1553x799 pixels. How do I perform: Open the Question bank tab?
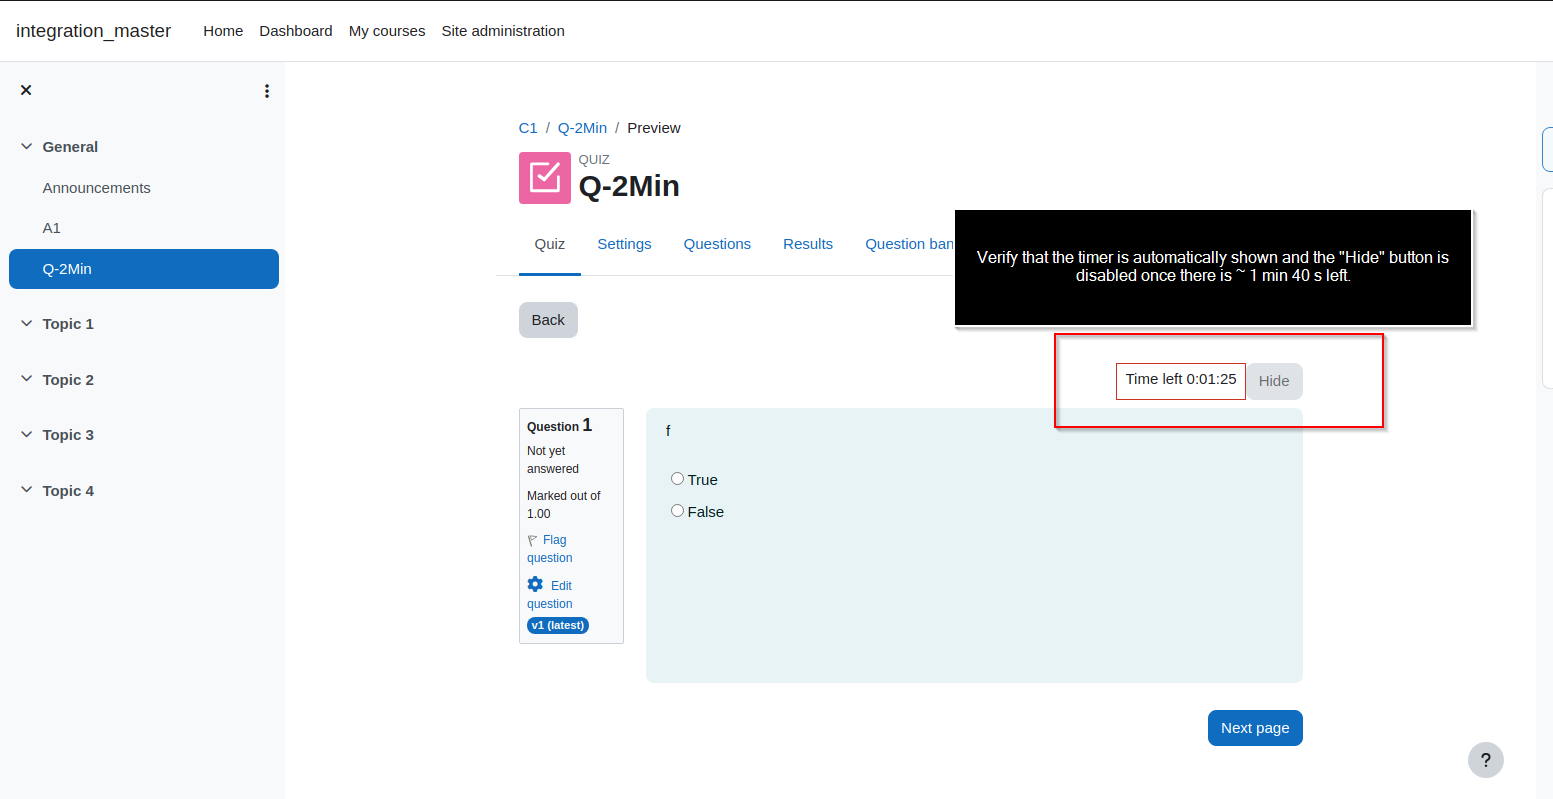[909, 244]
